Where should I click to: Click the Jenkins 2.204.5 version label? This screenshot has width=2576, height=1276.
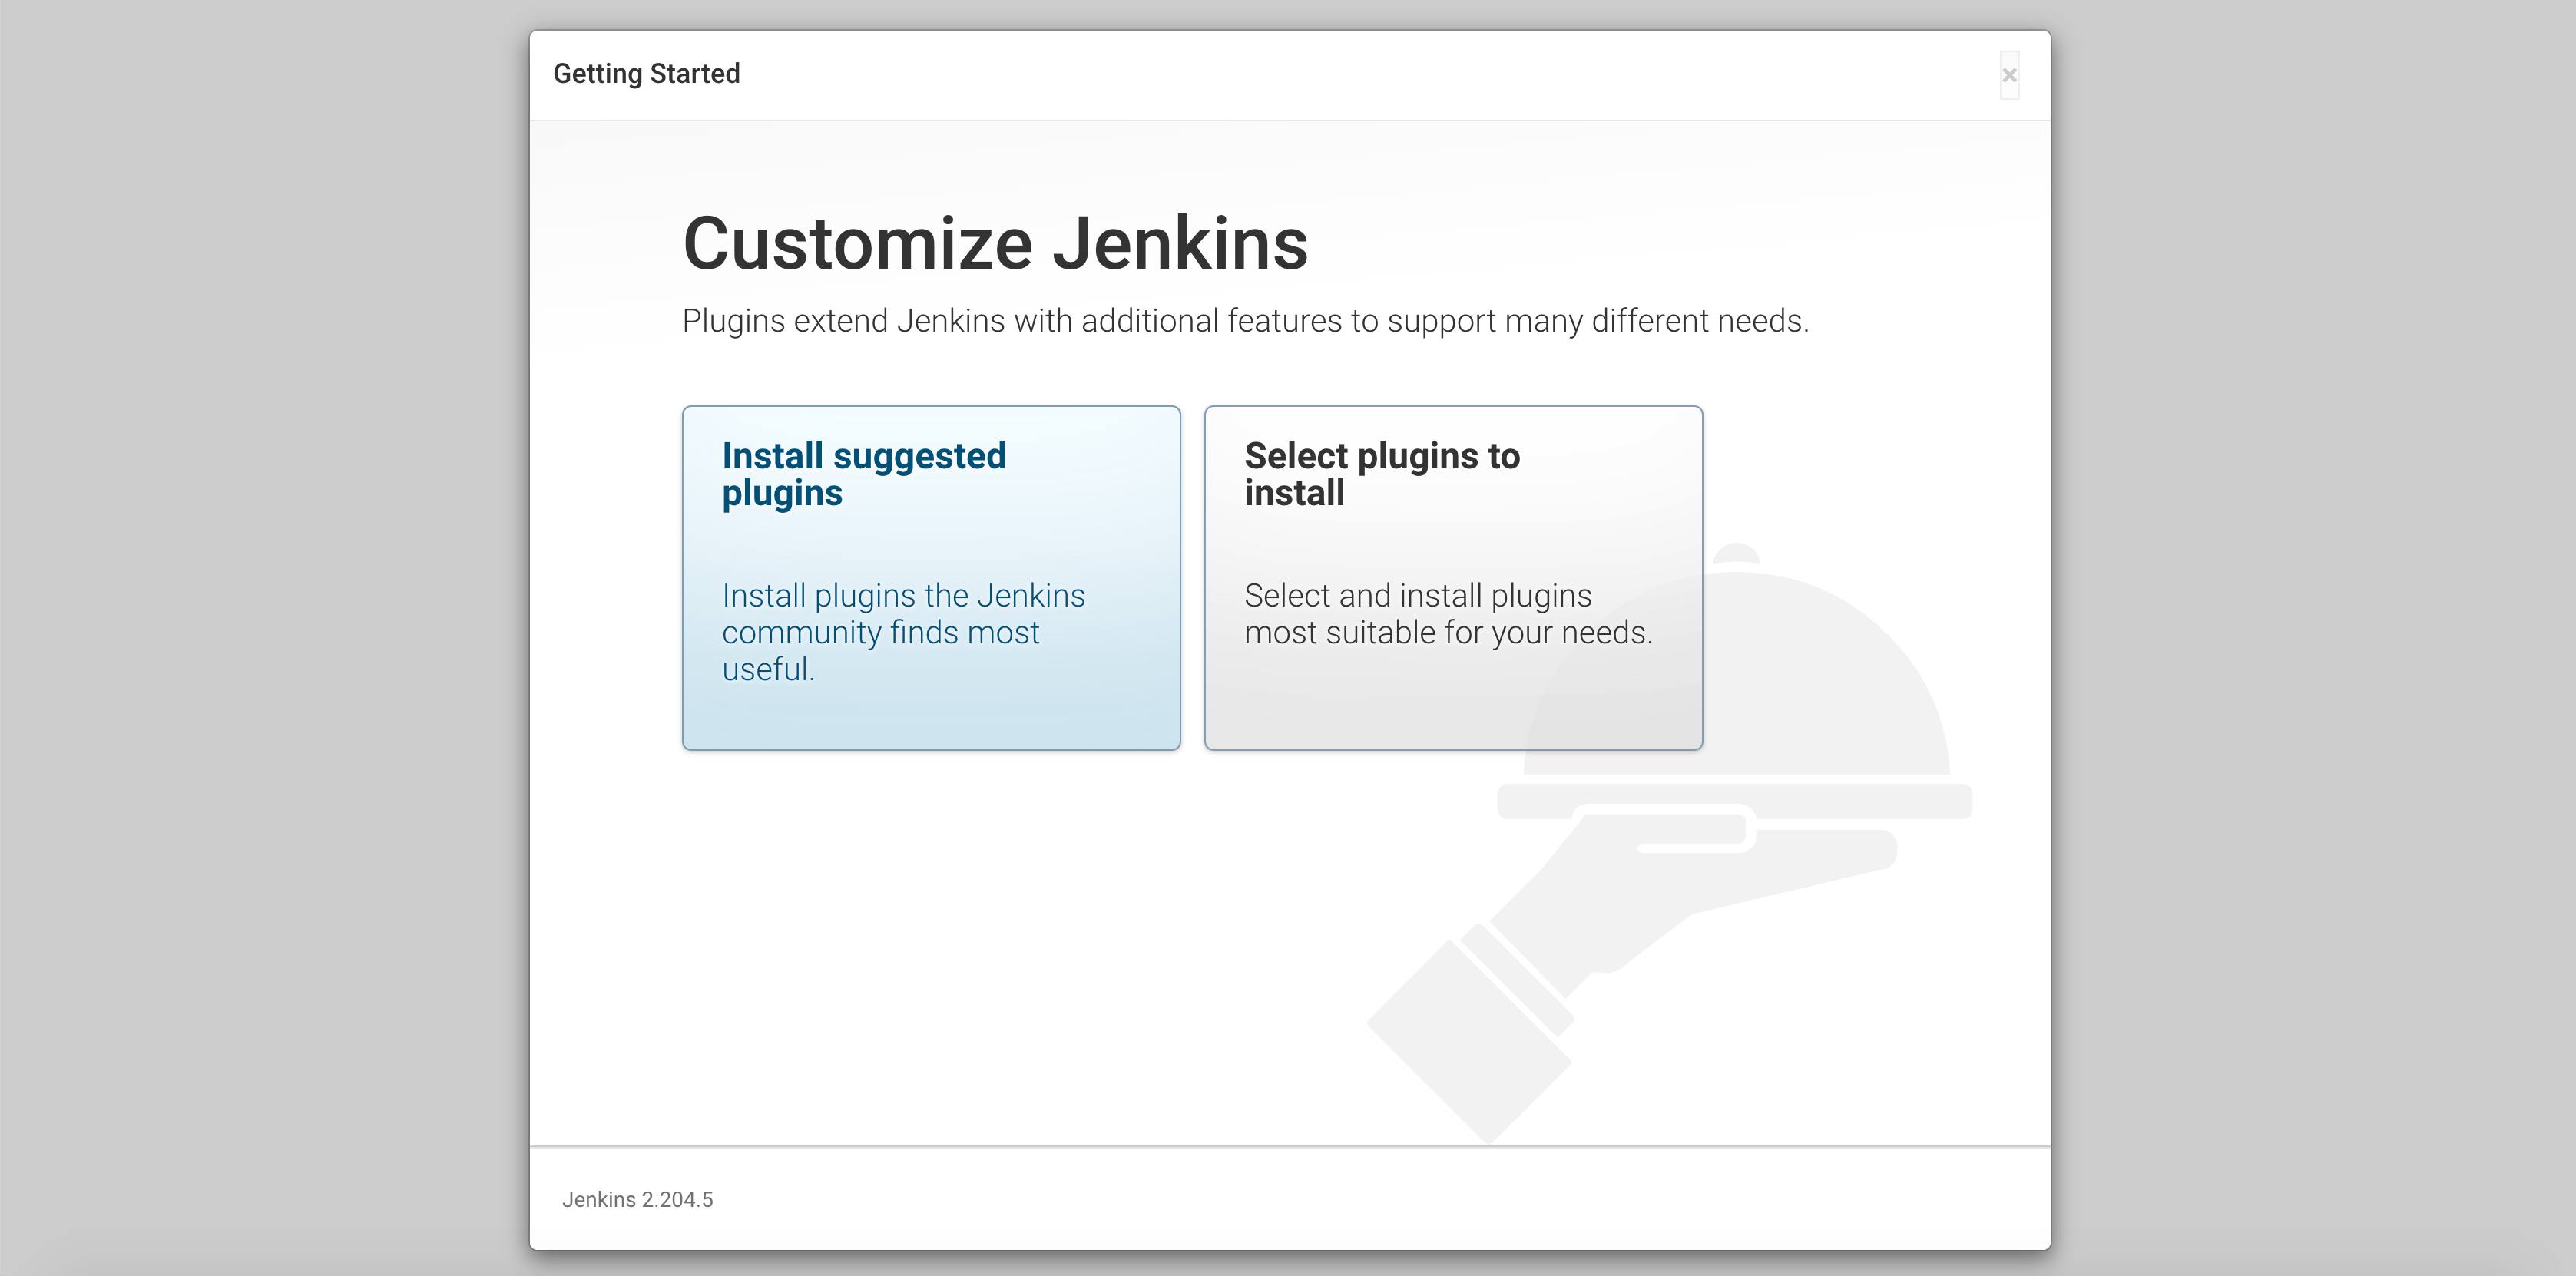point(637,1199)
